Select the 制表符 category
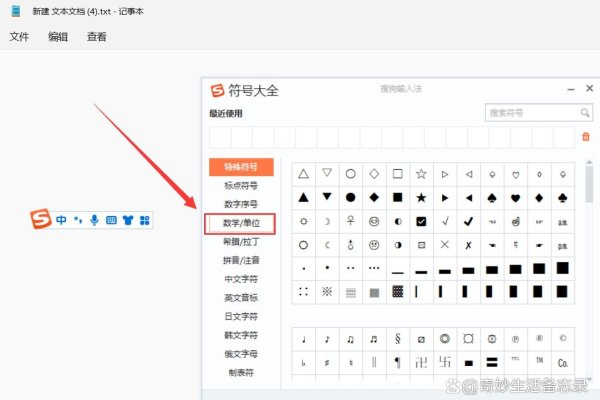Viewport: 600px width, 400px height. (241, 372)
